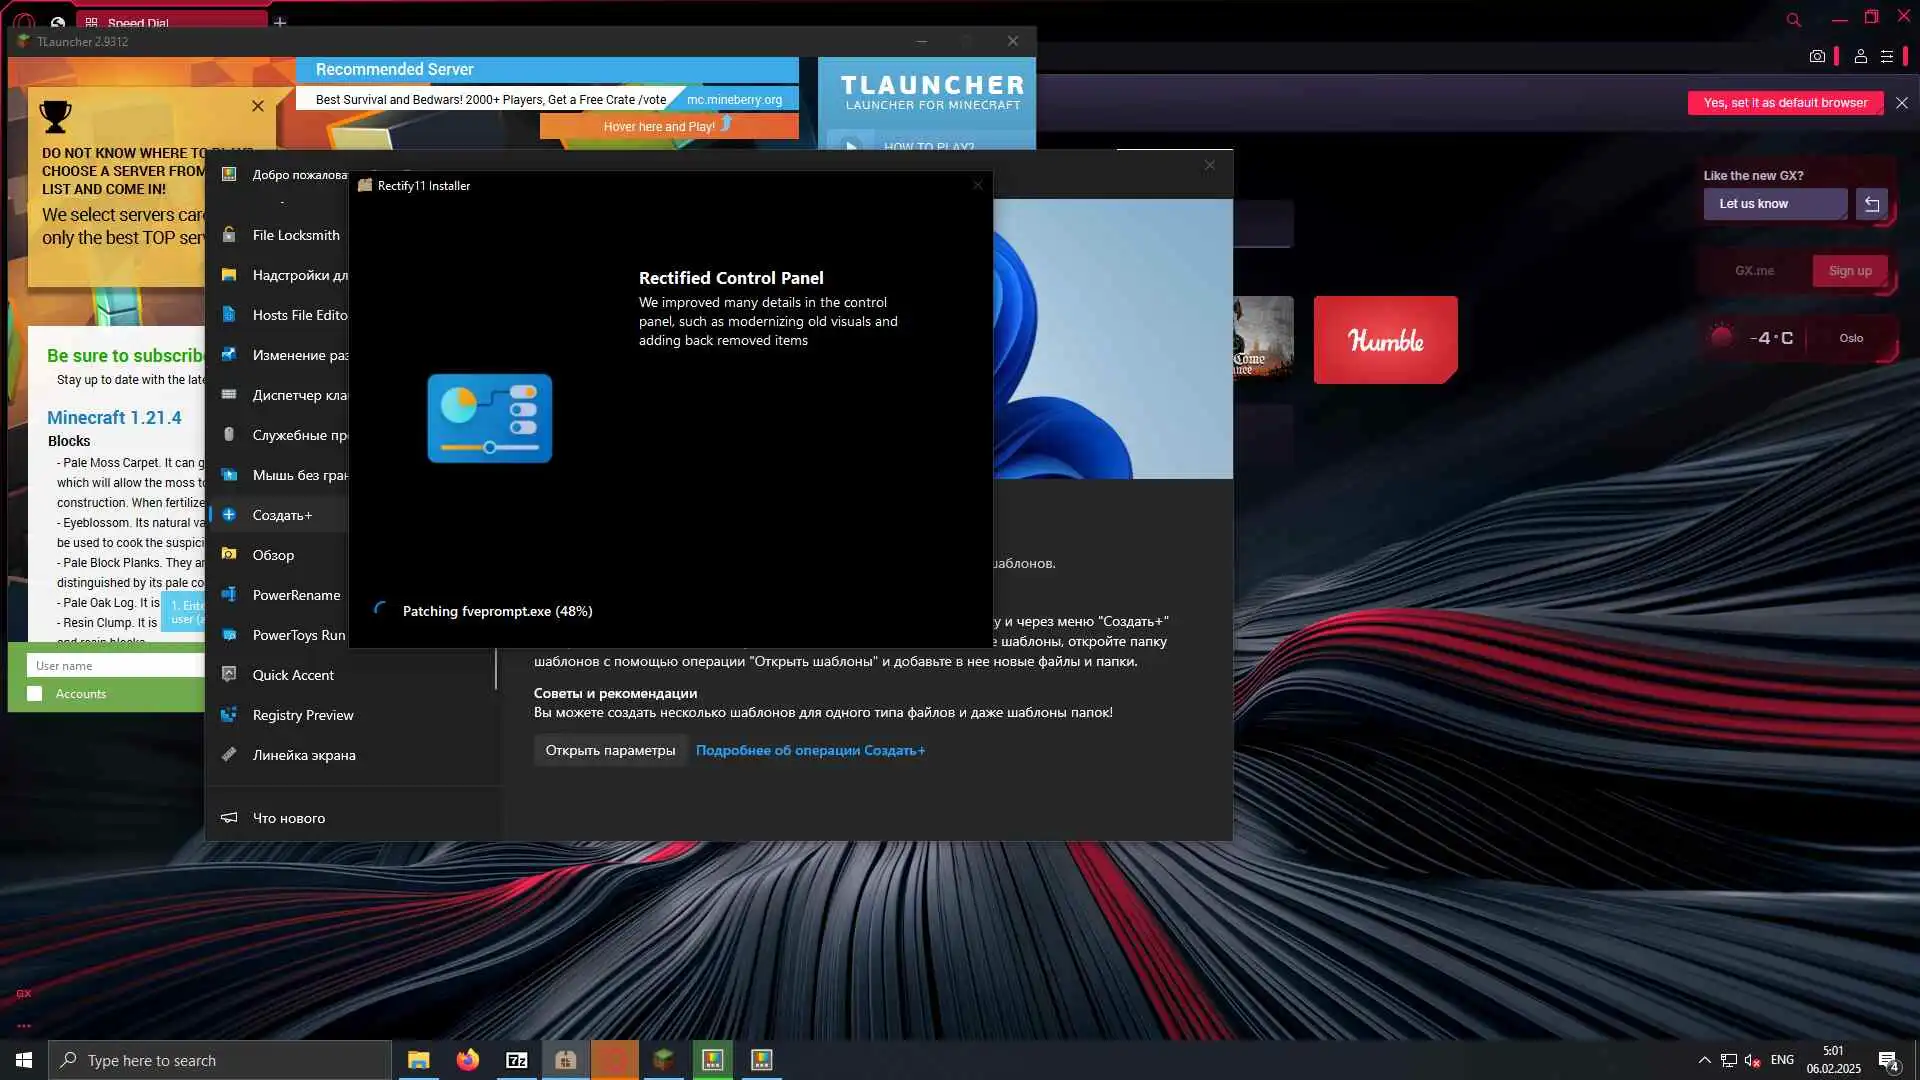Select Hosts File Editor sidebar icon
This screenshot has height=1080, width=1920.
tap(229, 315)
